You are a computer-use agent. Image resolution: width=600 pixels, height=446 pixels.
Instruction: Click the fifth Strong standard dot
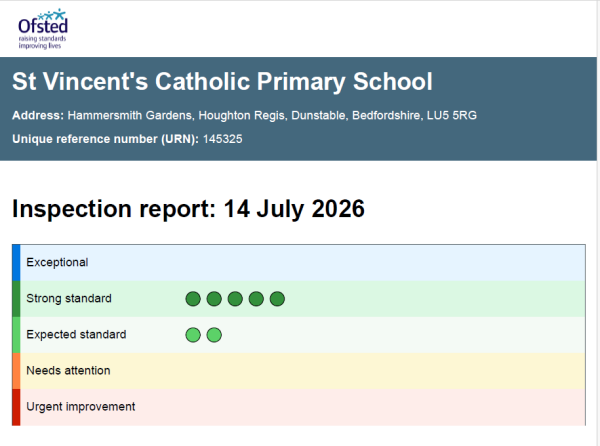point(277,299)
